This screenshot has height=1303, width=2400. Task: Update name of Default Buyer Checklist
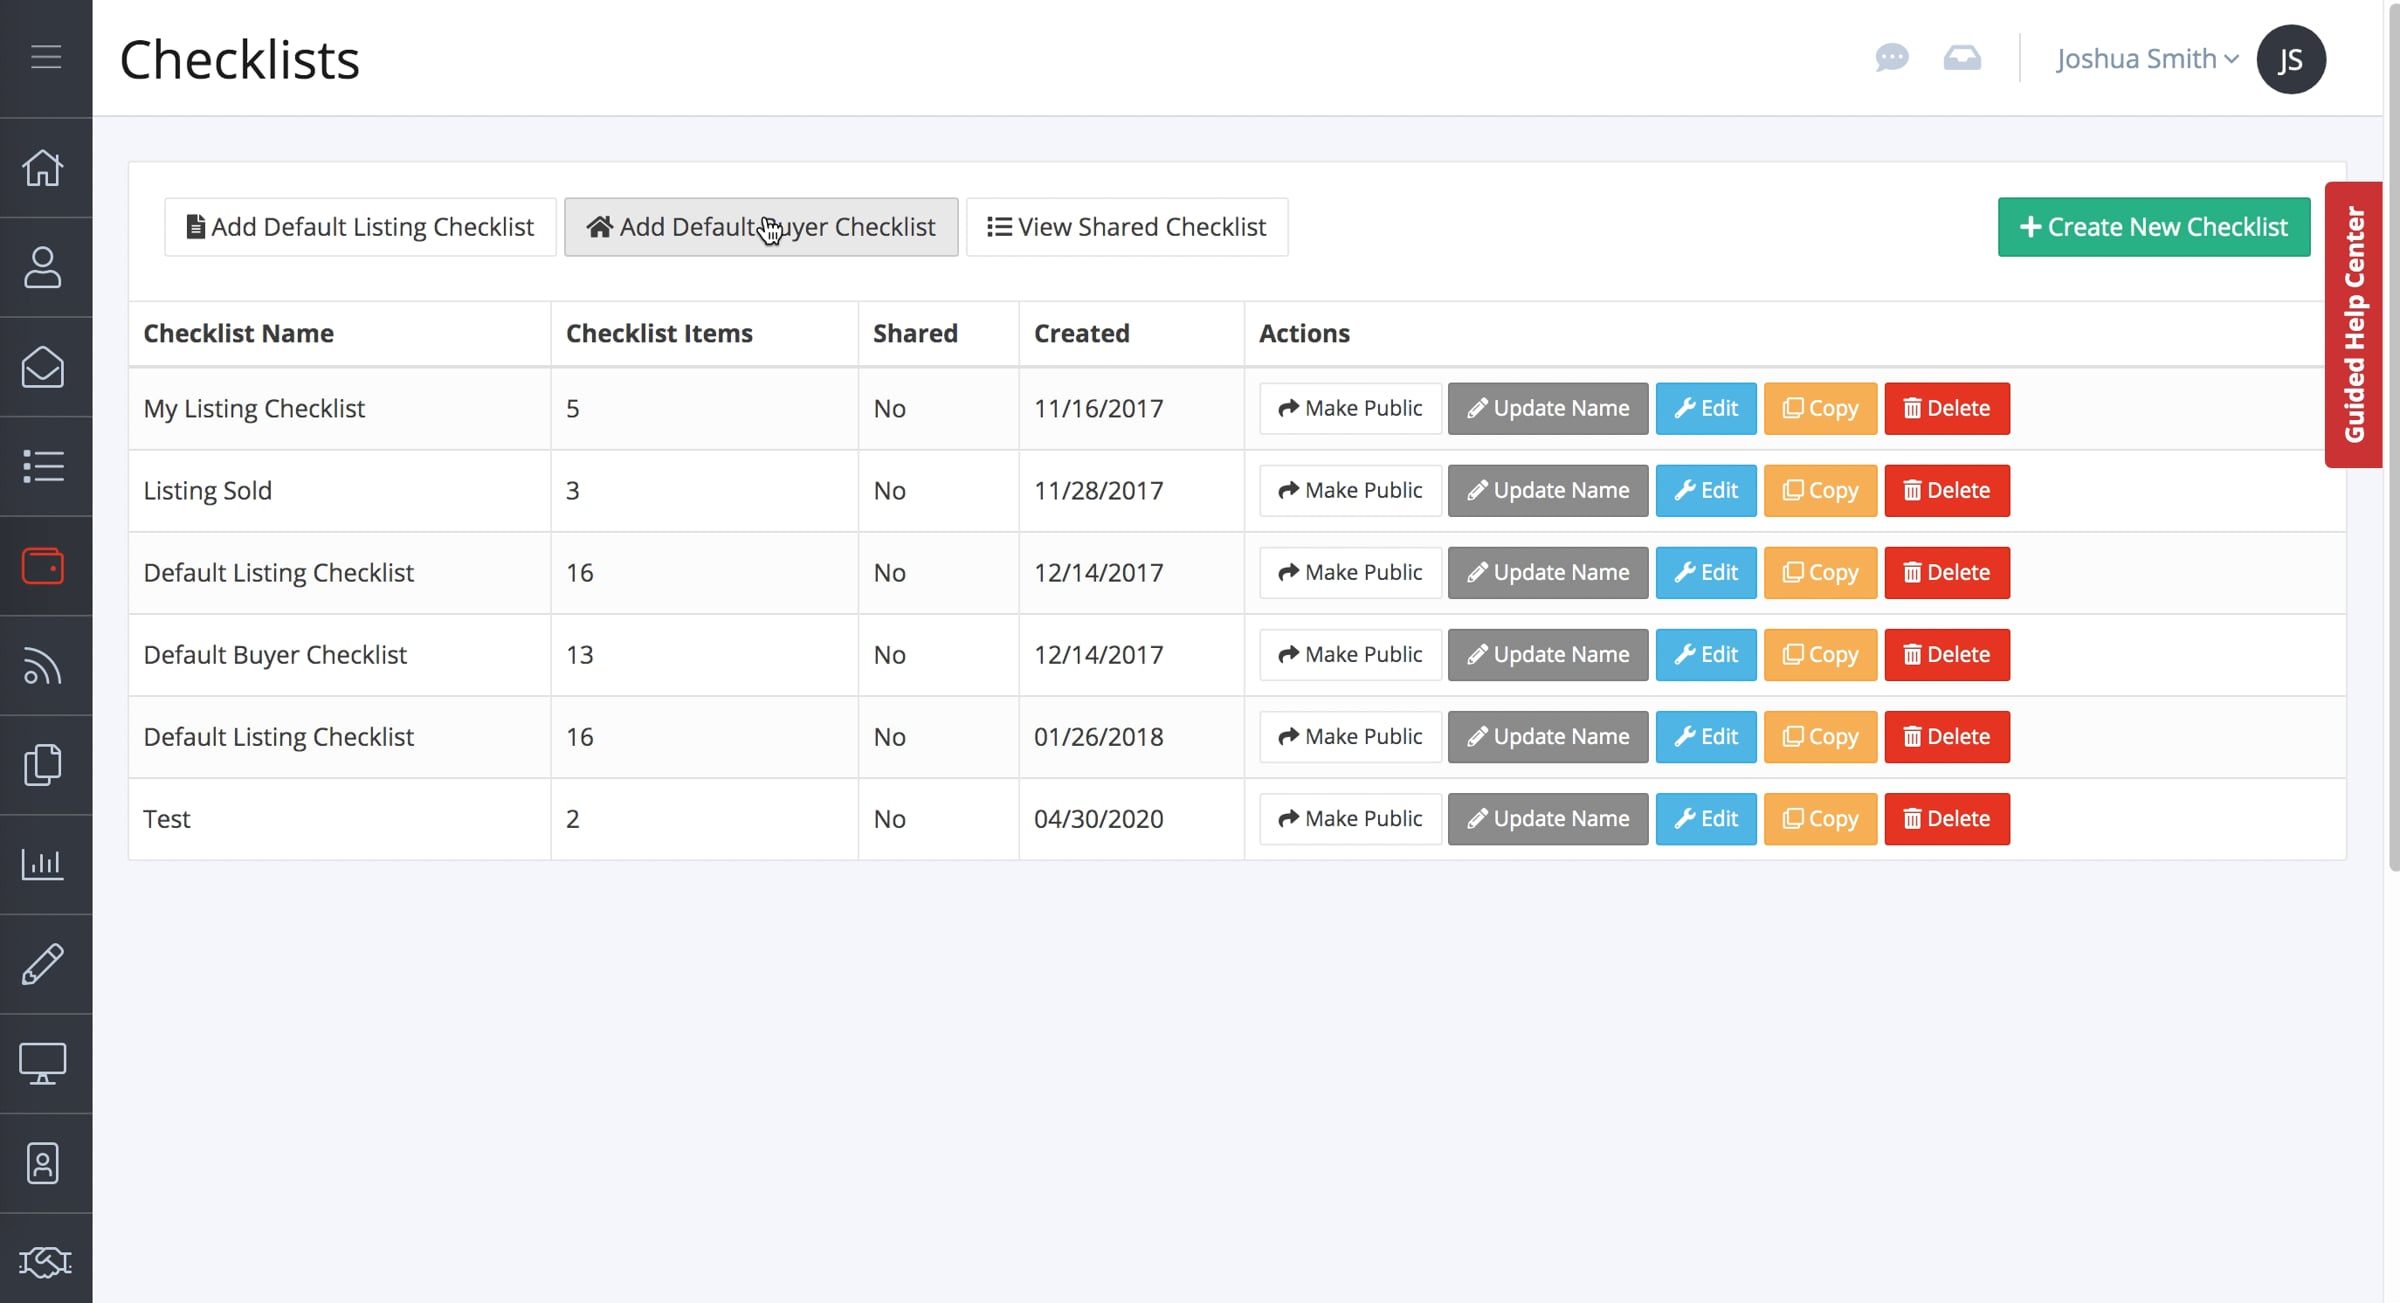coord(1548,654)
